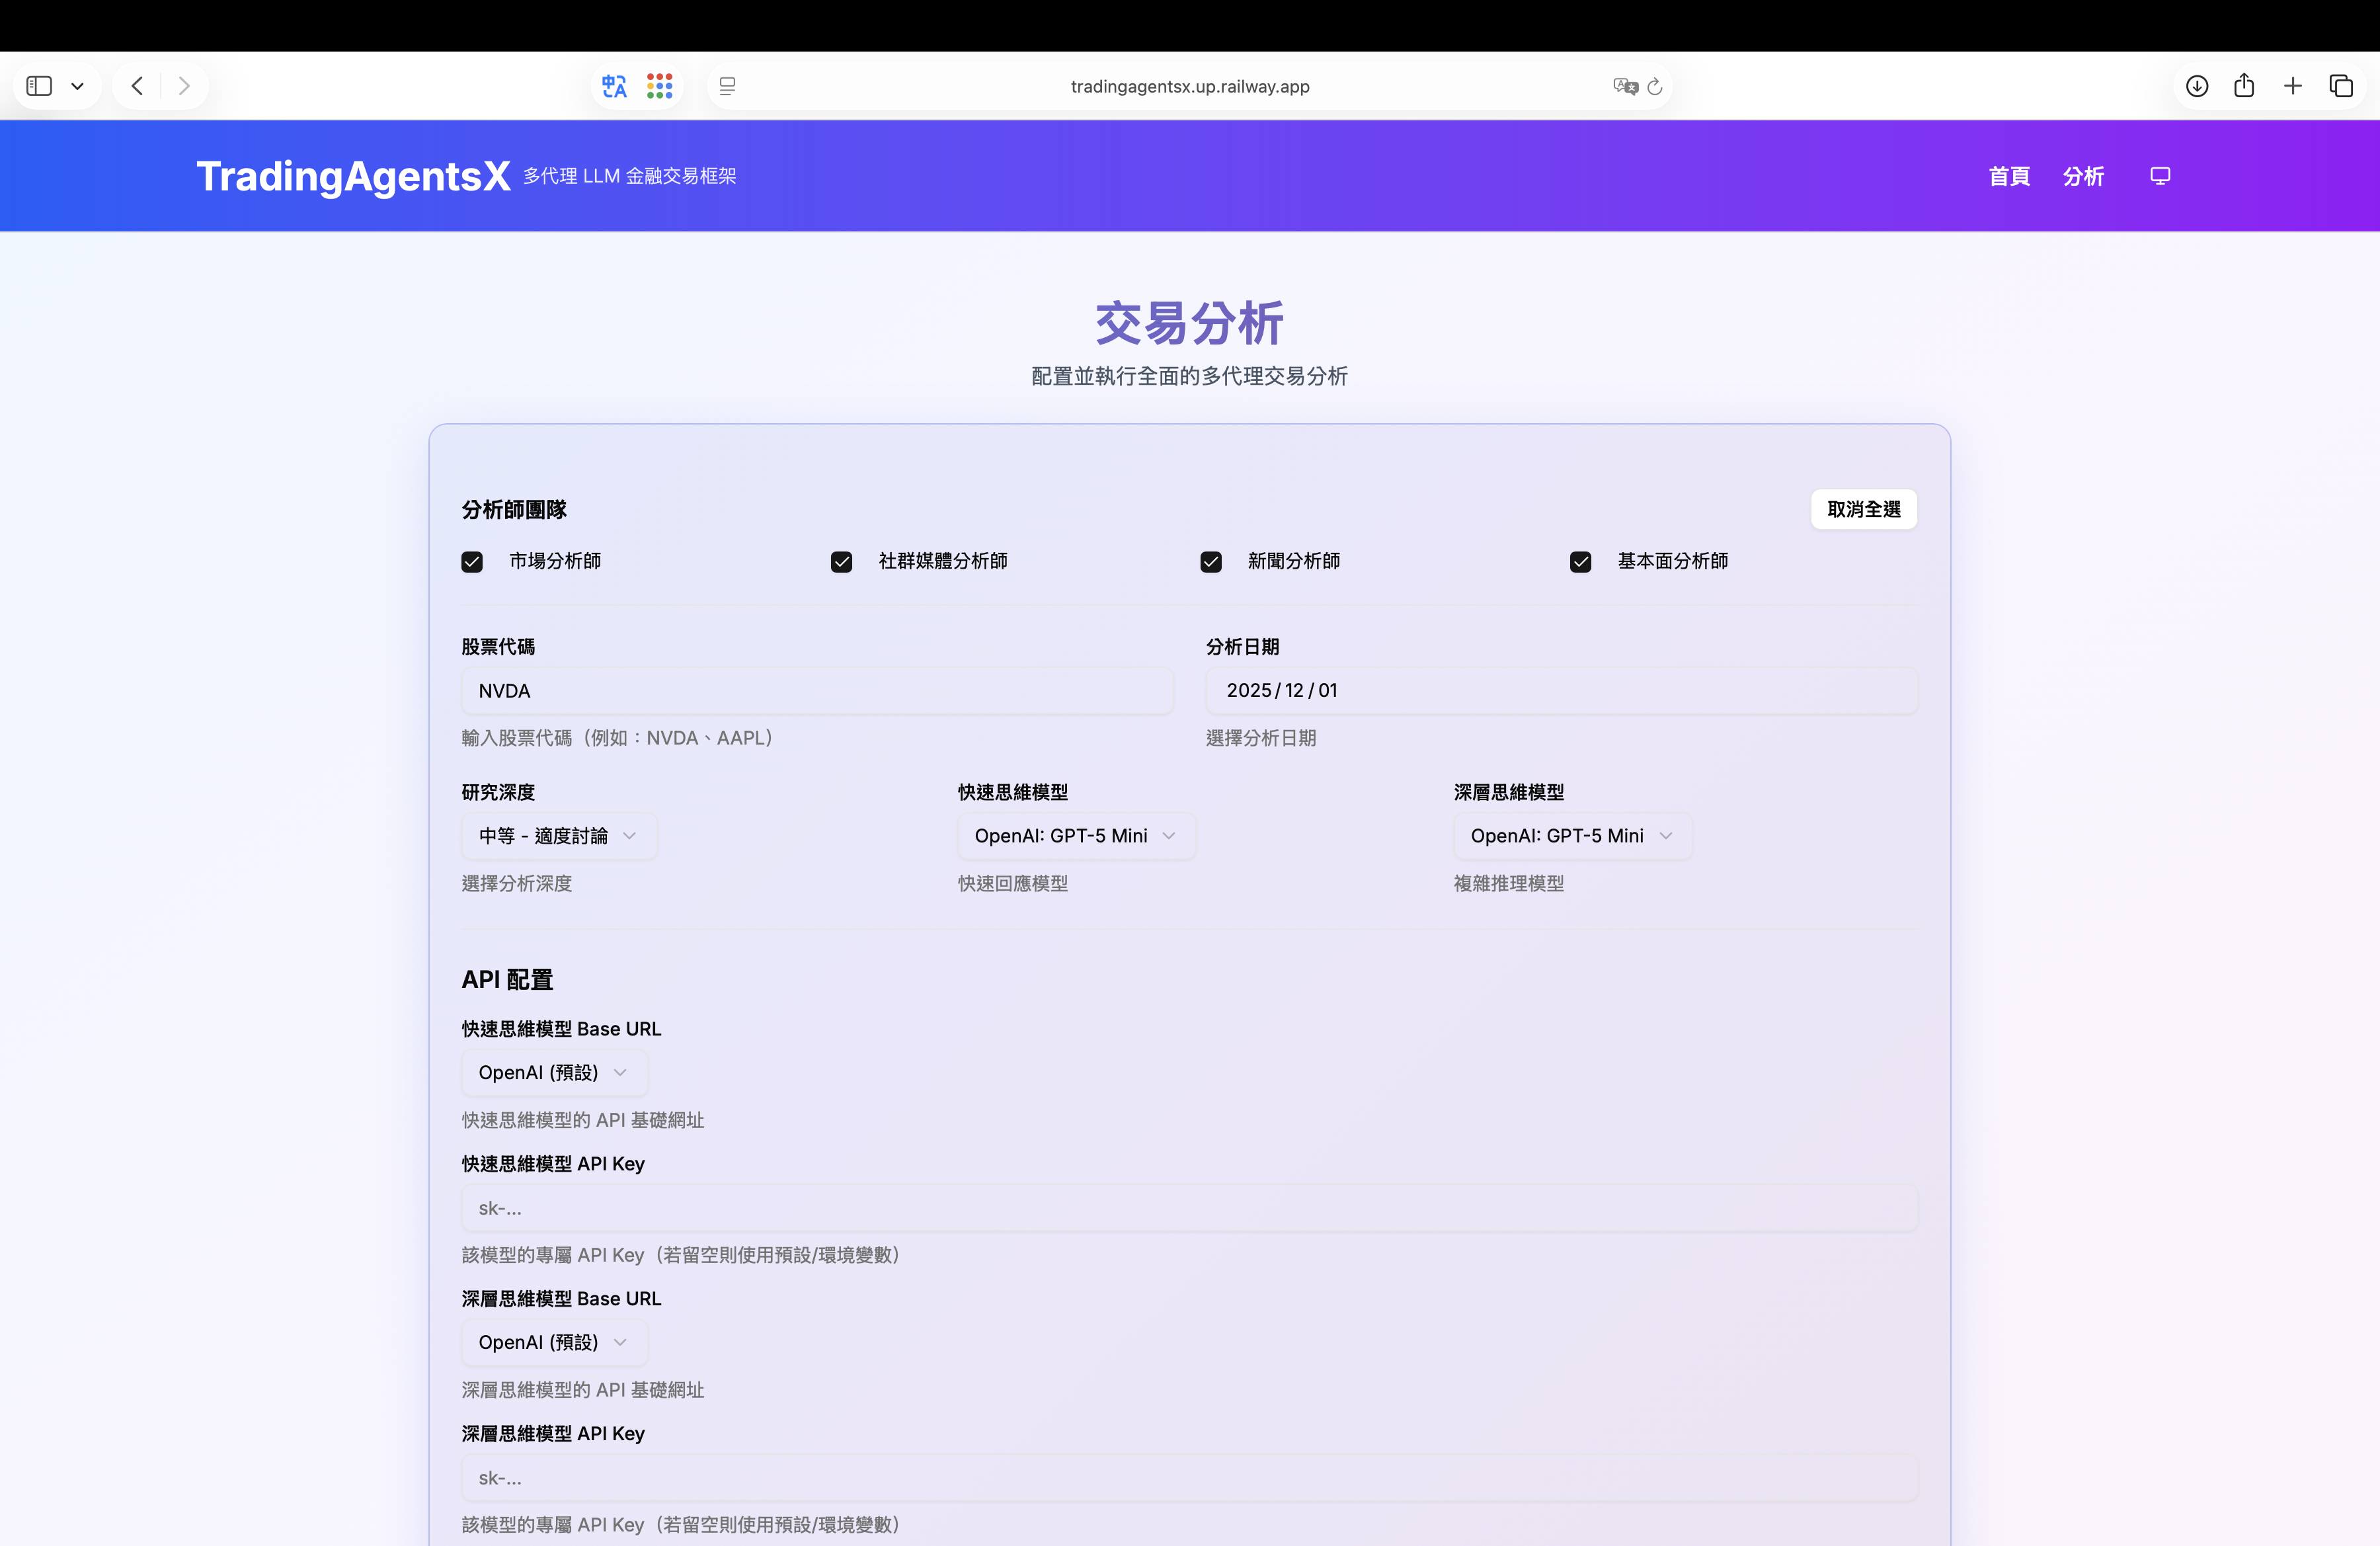Toggle the 社群媒體分析師 checkbox

click(x=842, y=562)
